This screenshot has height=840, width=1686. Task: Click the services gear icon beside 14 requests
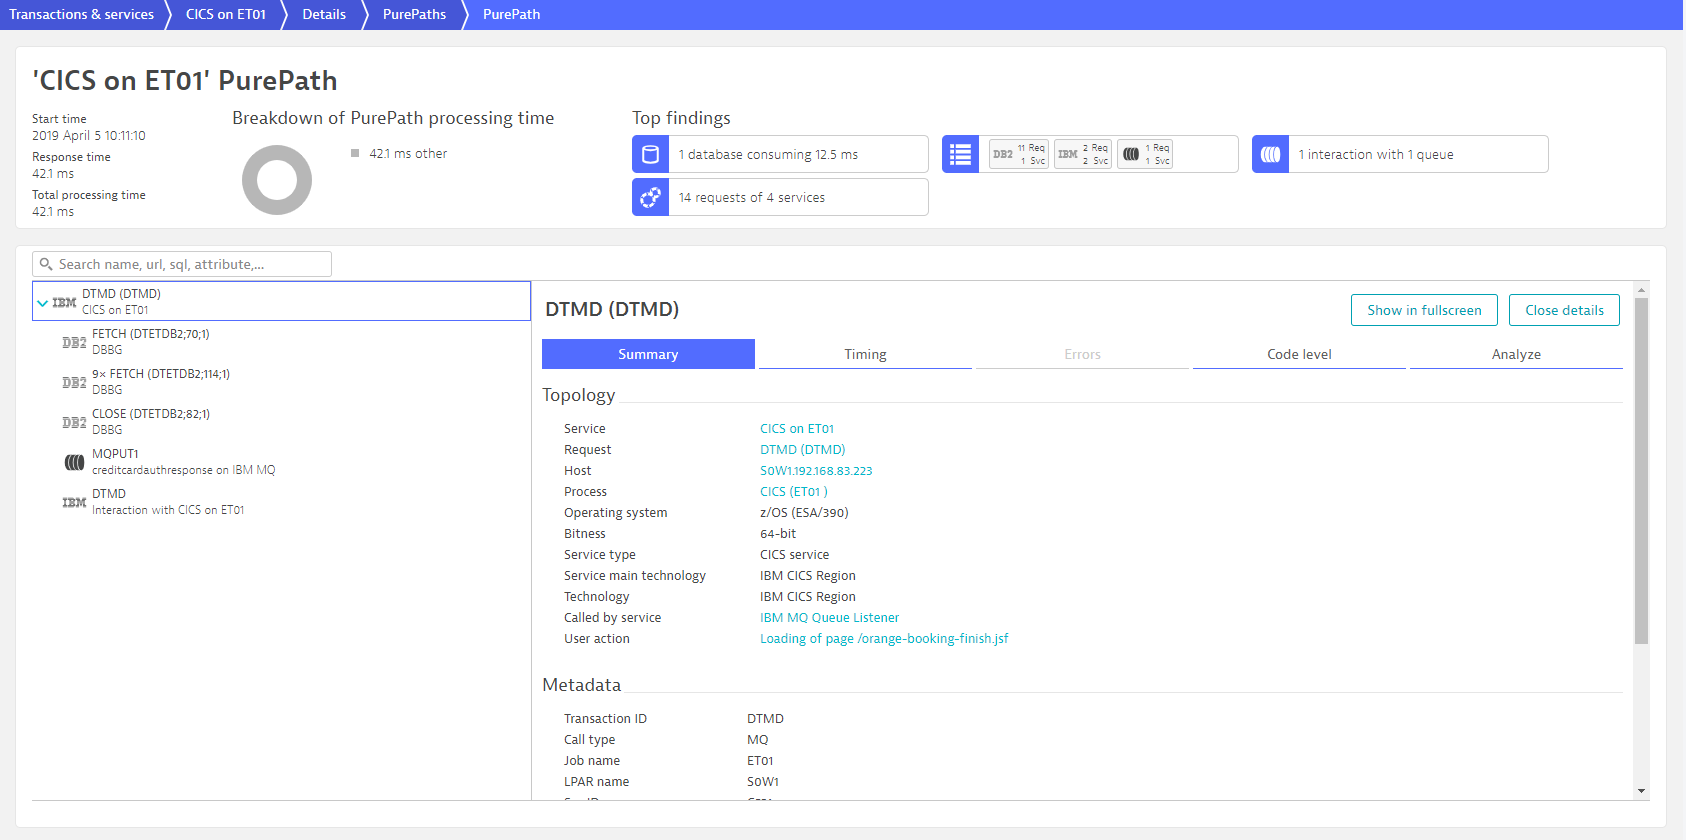[x=650, y=197]
